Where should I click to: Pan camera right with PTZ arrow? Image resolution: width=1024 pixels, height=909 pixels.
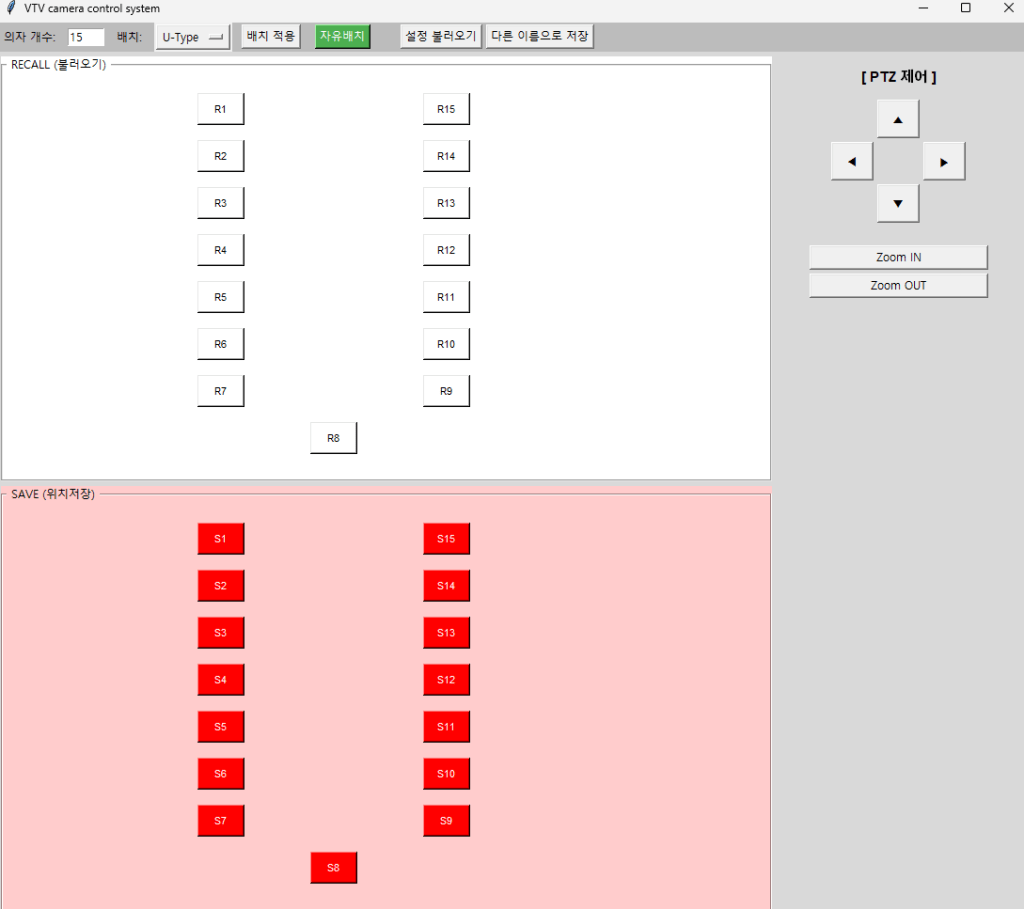point(943,161)
